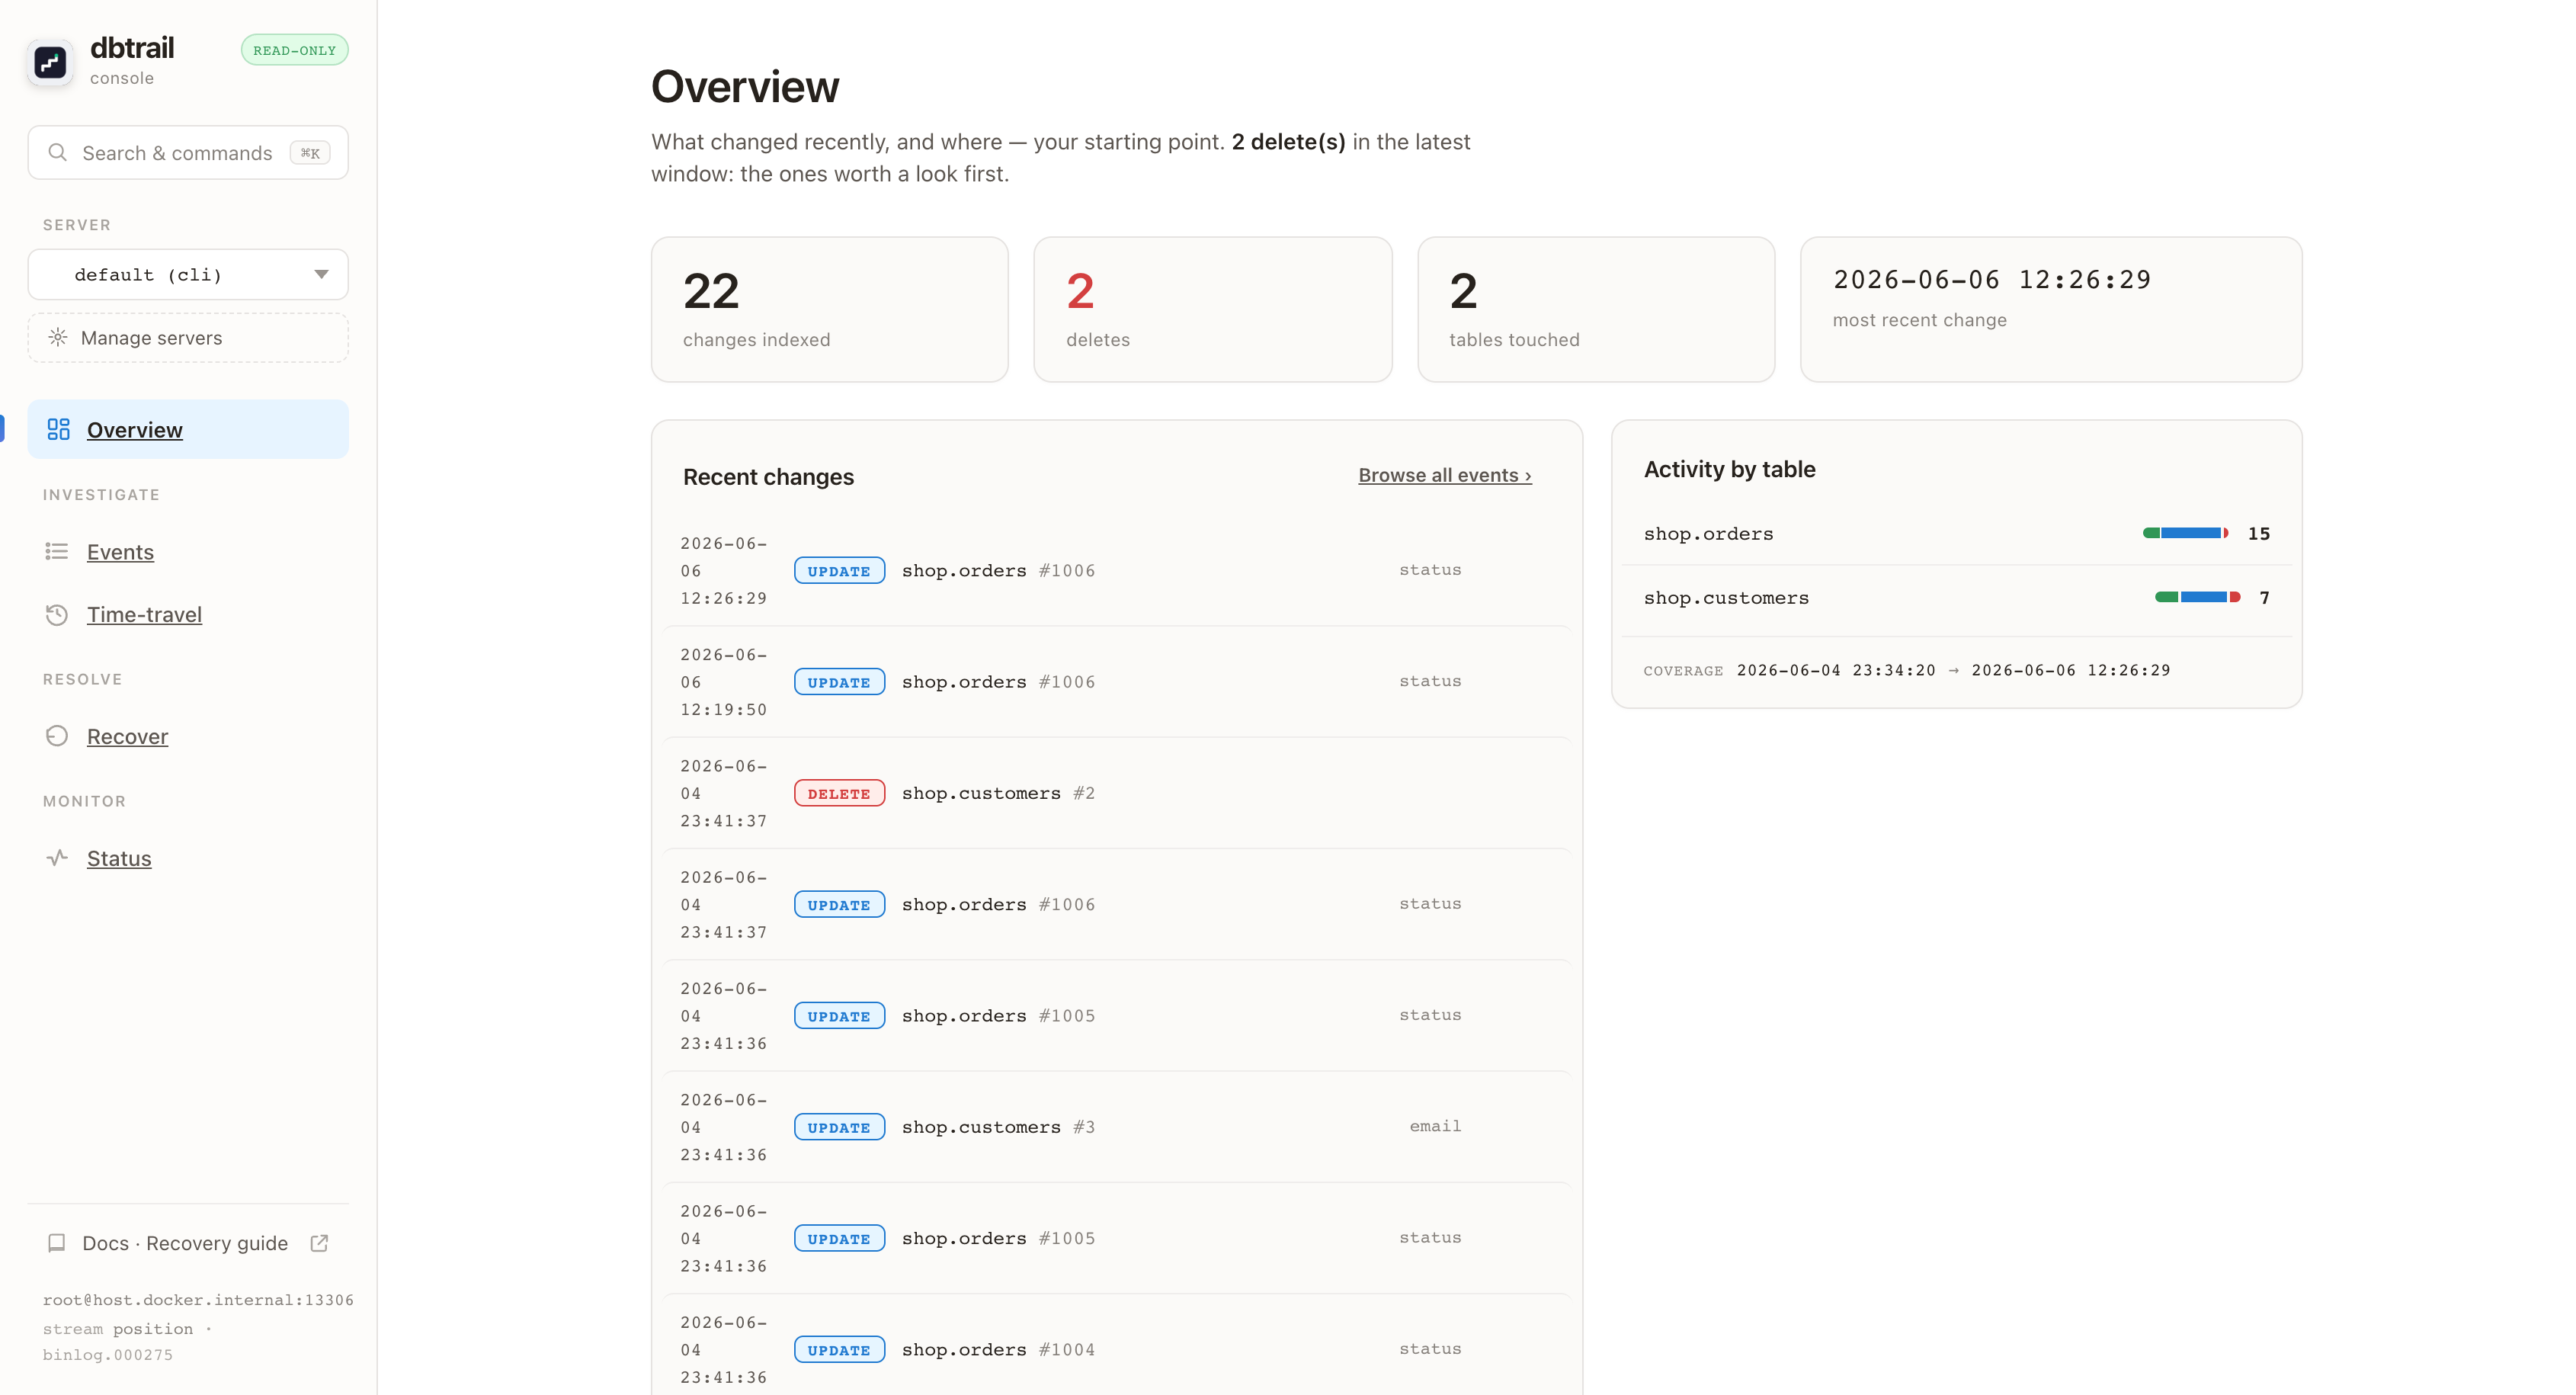Click timestamp 2026-06-06 12:26:29 in Recent changes
Image resolution: width=2576 pixels, height=1395 pixels.
pyautogui.click(x=724, y=570)
